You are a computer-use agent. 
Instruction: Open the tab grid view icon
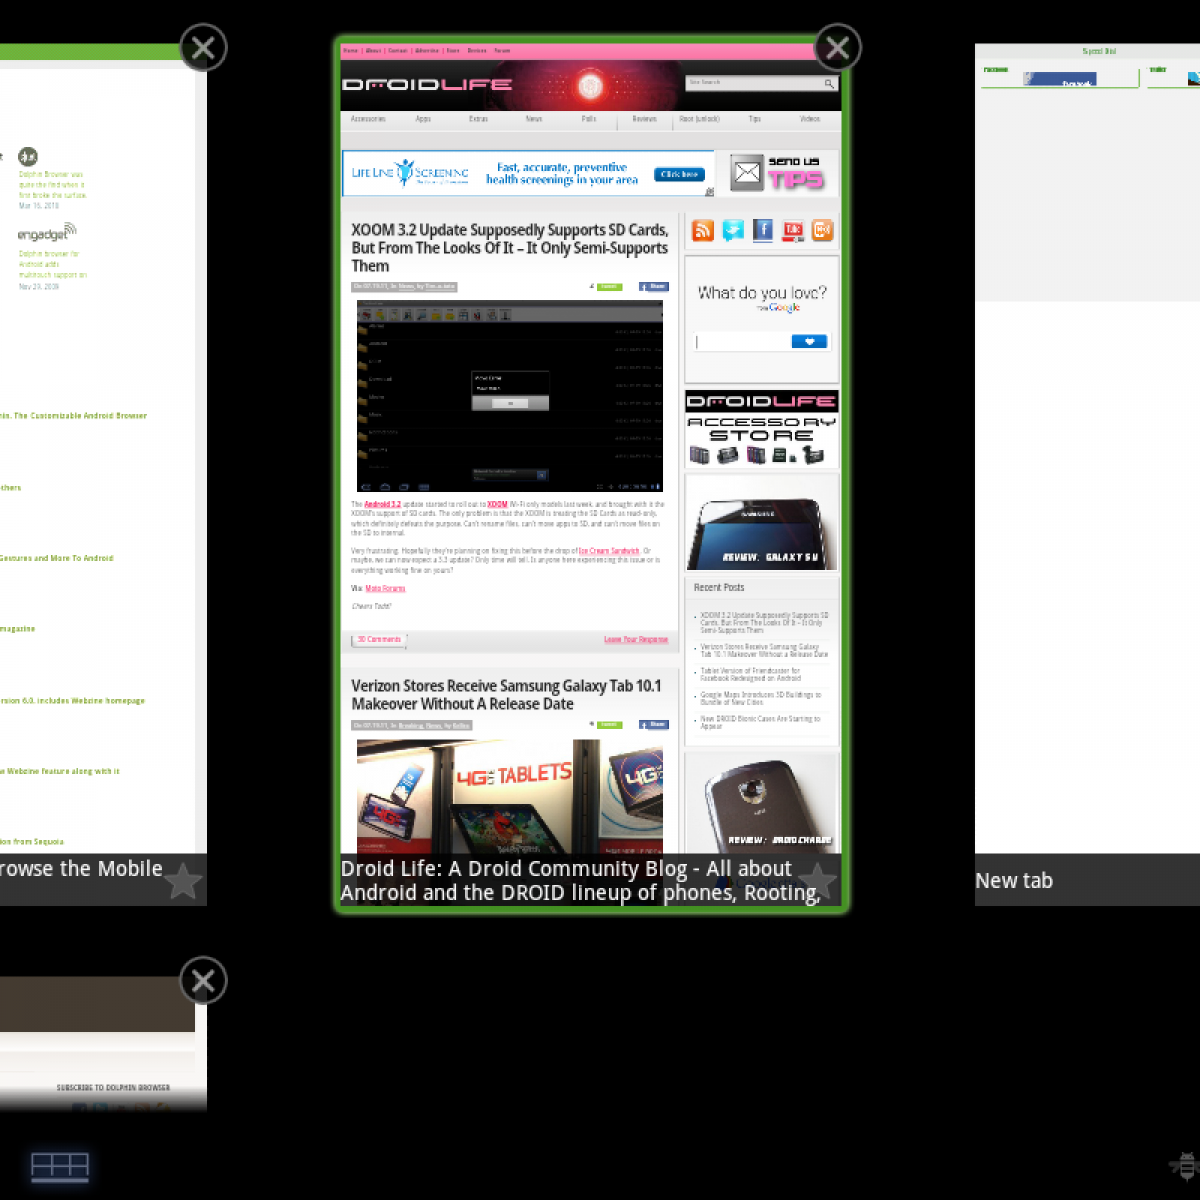pyautogui.click(x=60, y=1166)
